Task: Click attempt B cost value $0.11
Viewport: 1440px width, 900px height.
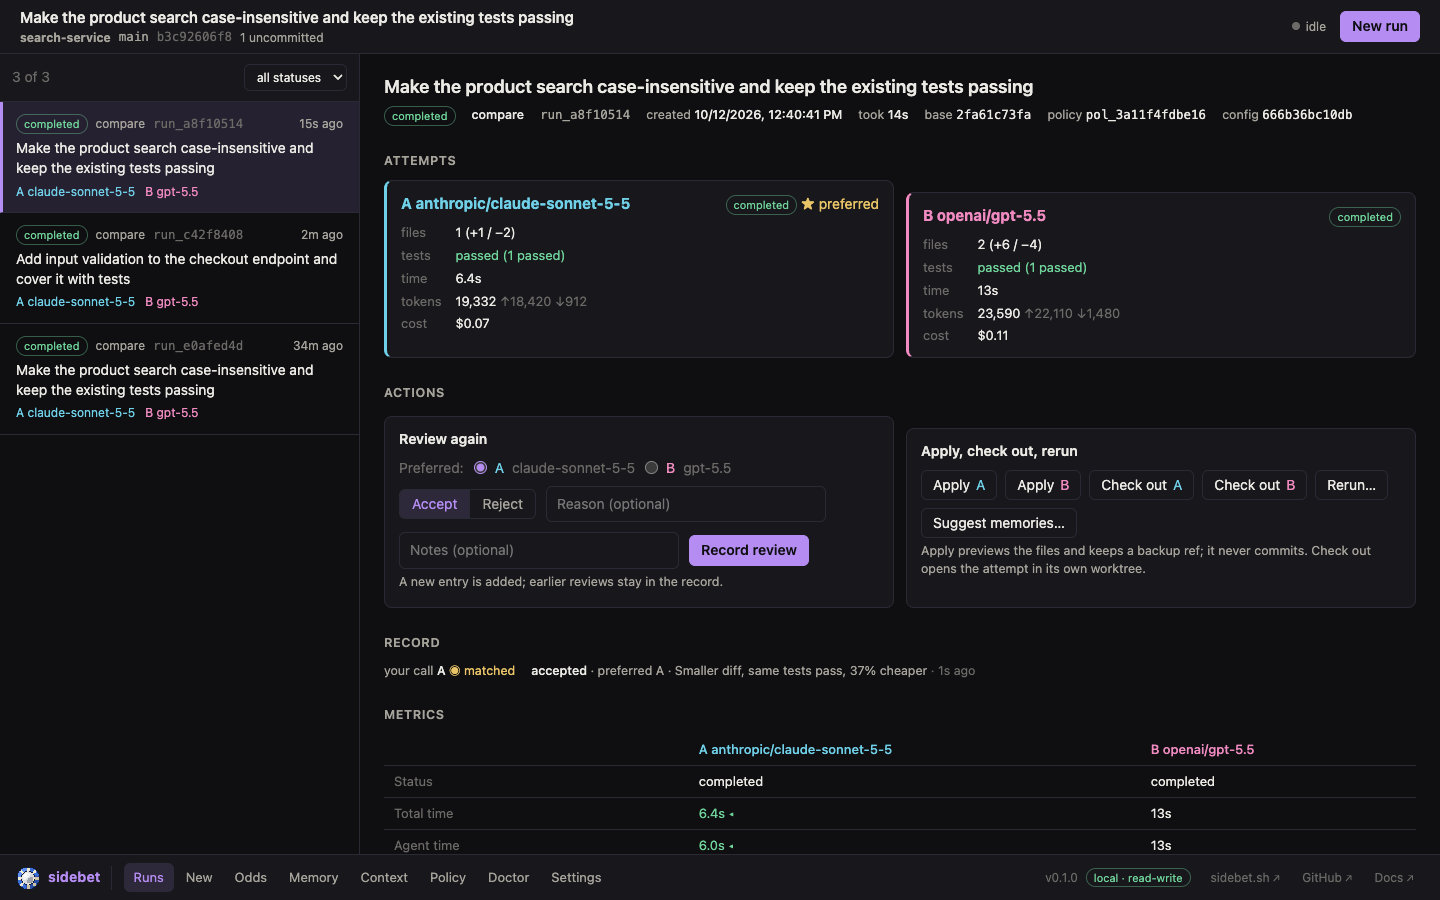Action: point(993,336)
